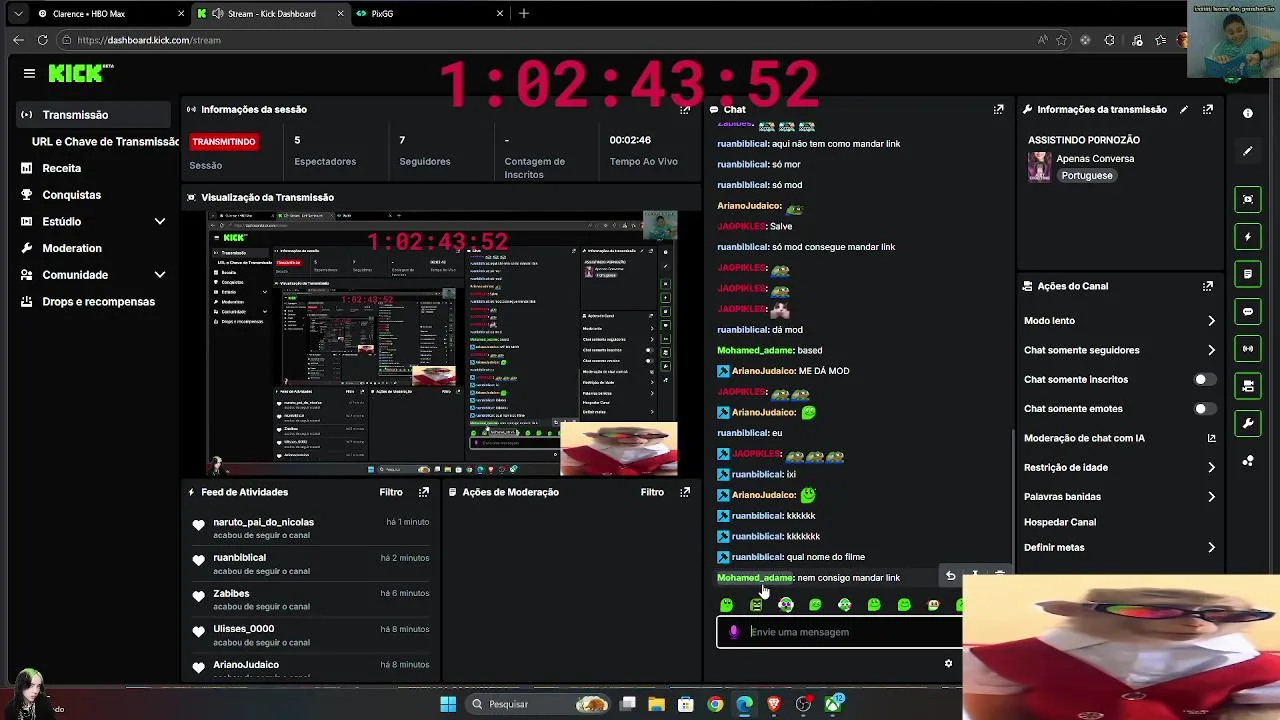The width and height of the screenshot is (1280, 720).
Task: Pop out the Informações da transmissão panel
Action: [x=1208, y=109]
